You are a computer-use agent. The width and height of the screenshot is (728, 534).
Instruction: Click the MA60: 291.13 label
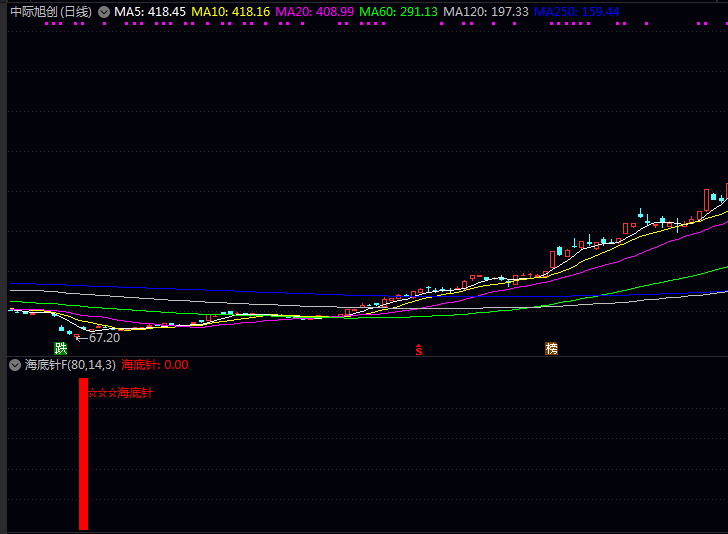coord(398,12)
